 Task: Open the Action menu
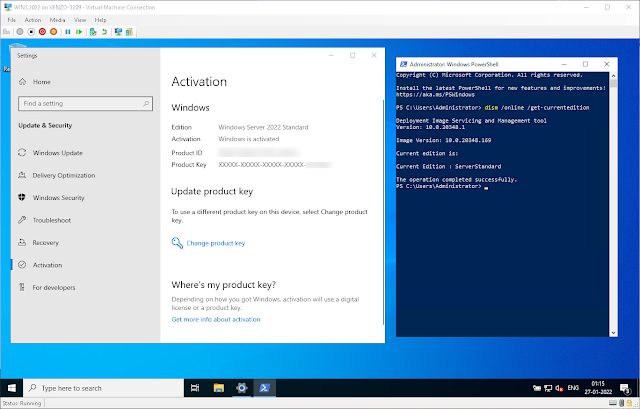(33, 20)
